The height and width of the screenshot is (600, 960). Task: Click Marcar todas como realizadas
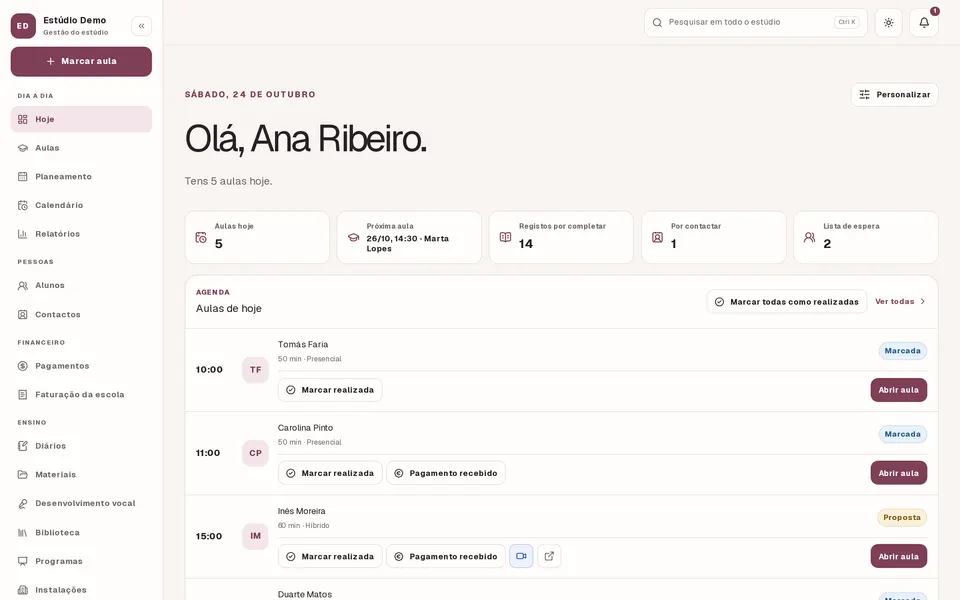click(x=787, y=302)
